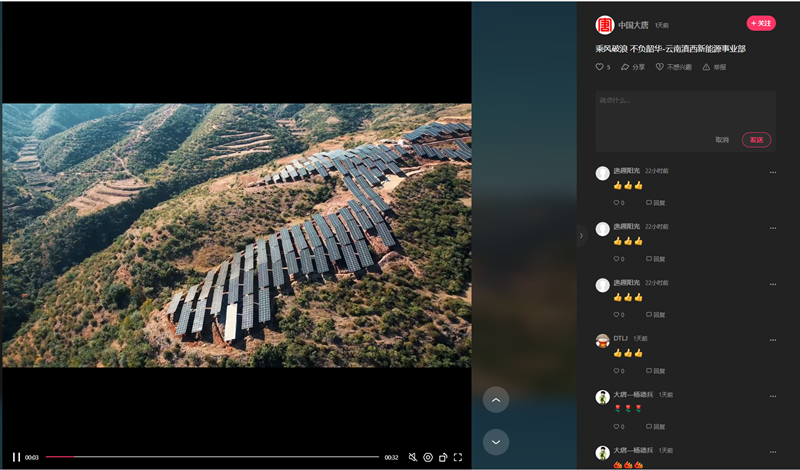Image resolution: width=800 pixels, height=470 pixels.
Task: Click the comment input box
Action: (x=685, y=108)
